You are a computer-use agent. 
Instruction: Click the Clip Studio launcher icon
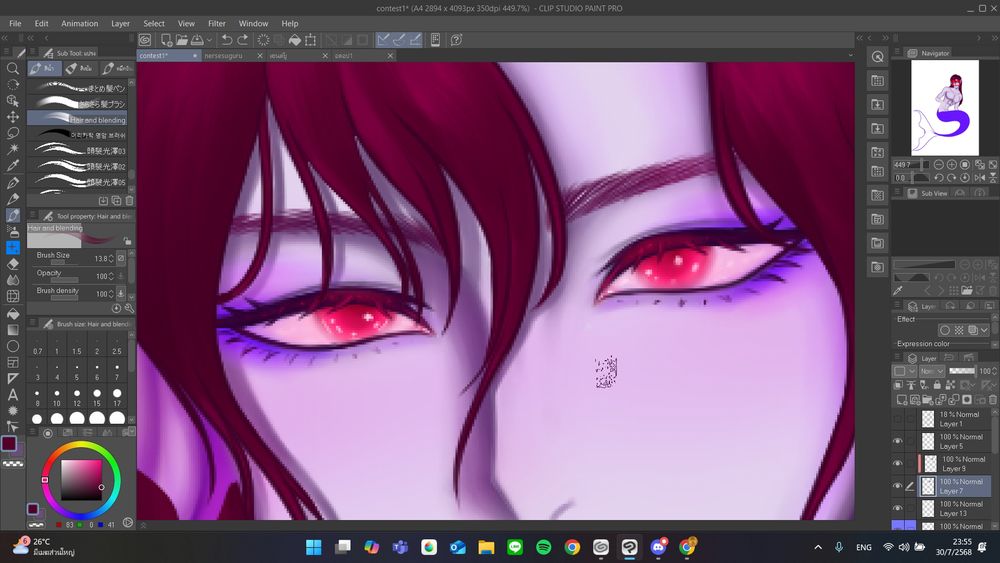tap(145, 40)
